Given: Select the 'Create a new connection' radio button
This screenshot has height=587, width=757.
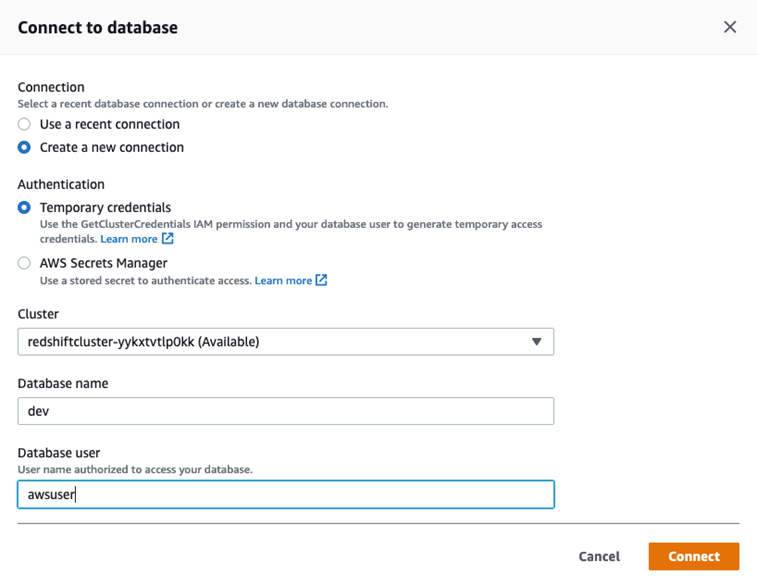Looking at the screenshot, I should (x=24, y=148).
